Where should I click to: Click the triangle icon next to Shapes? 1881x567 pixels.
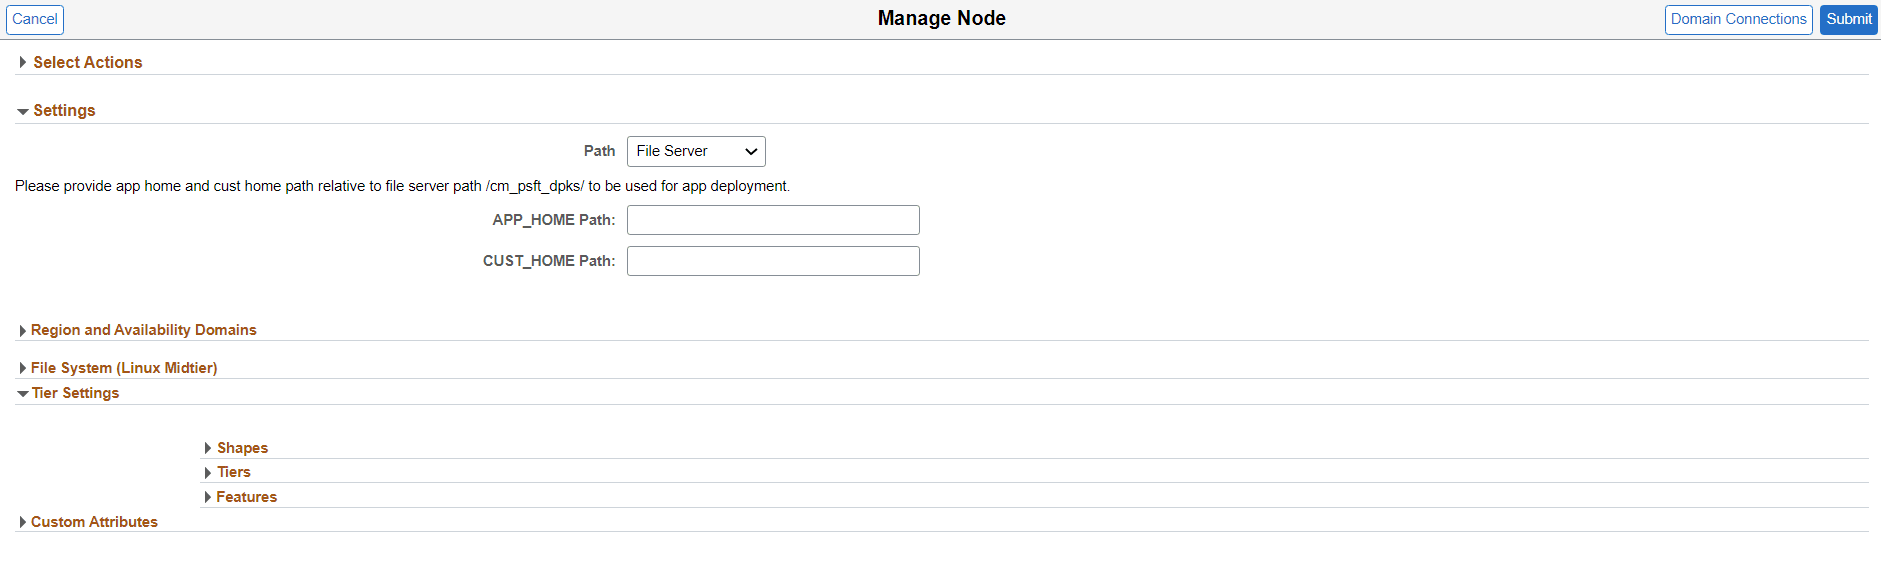click(x=208, y=449)
